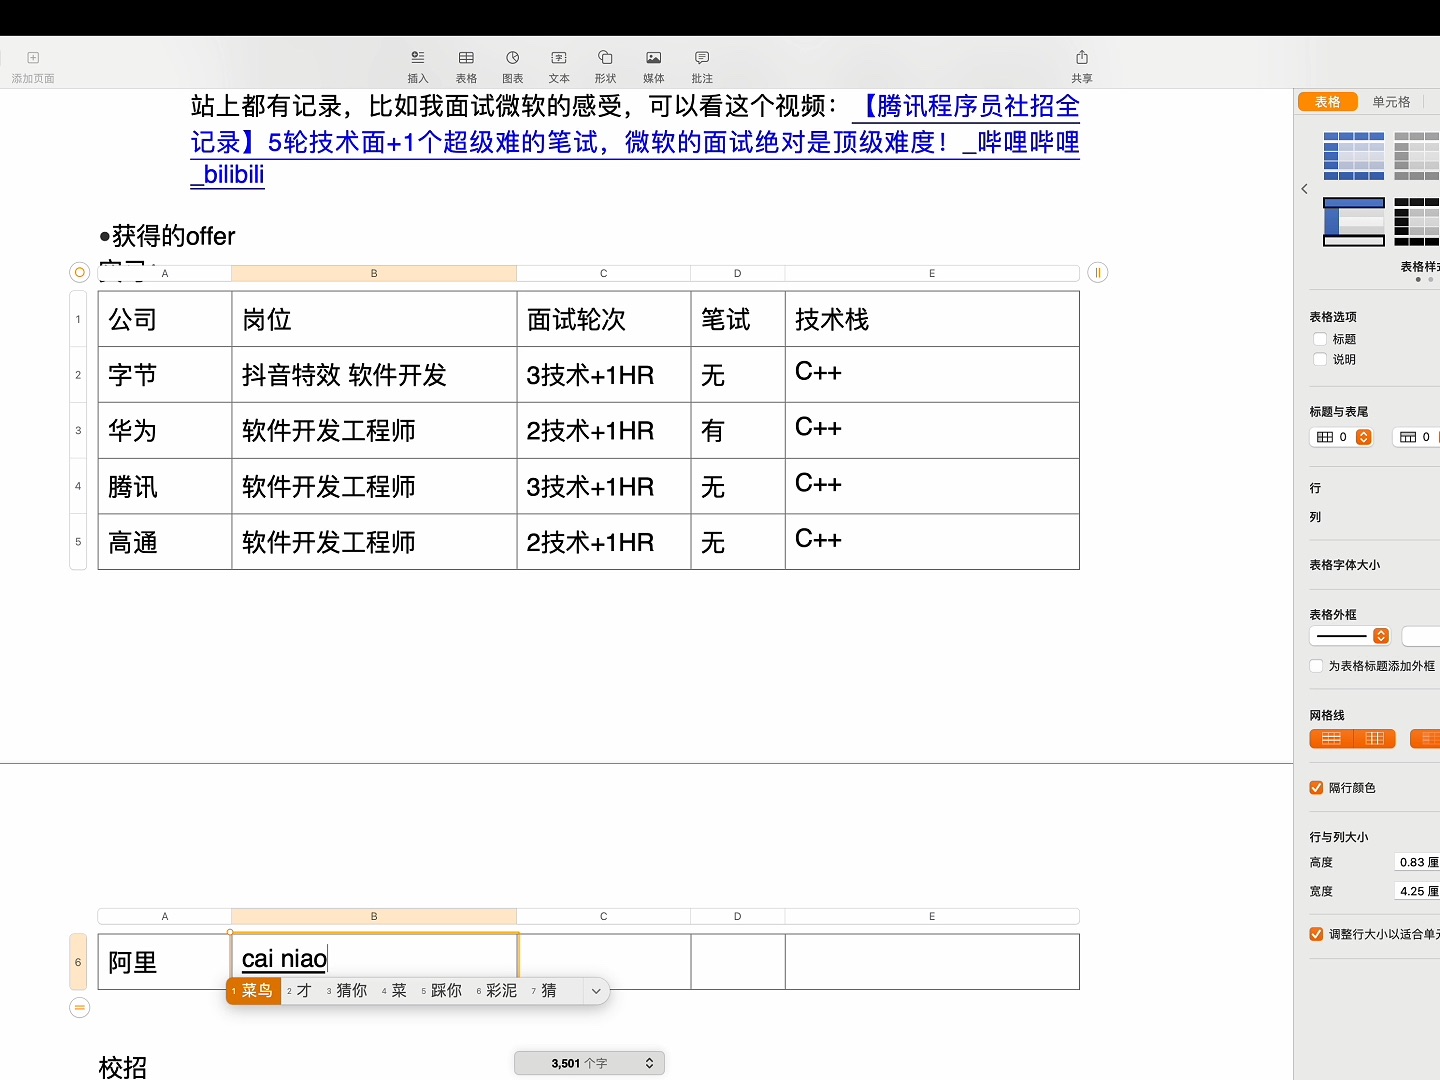Image resolution: width=1440 pixels, height=1080 pixels.
Task: Select column E header in lower table
Action: [x=932, y=916]
